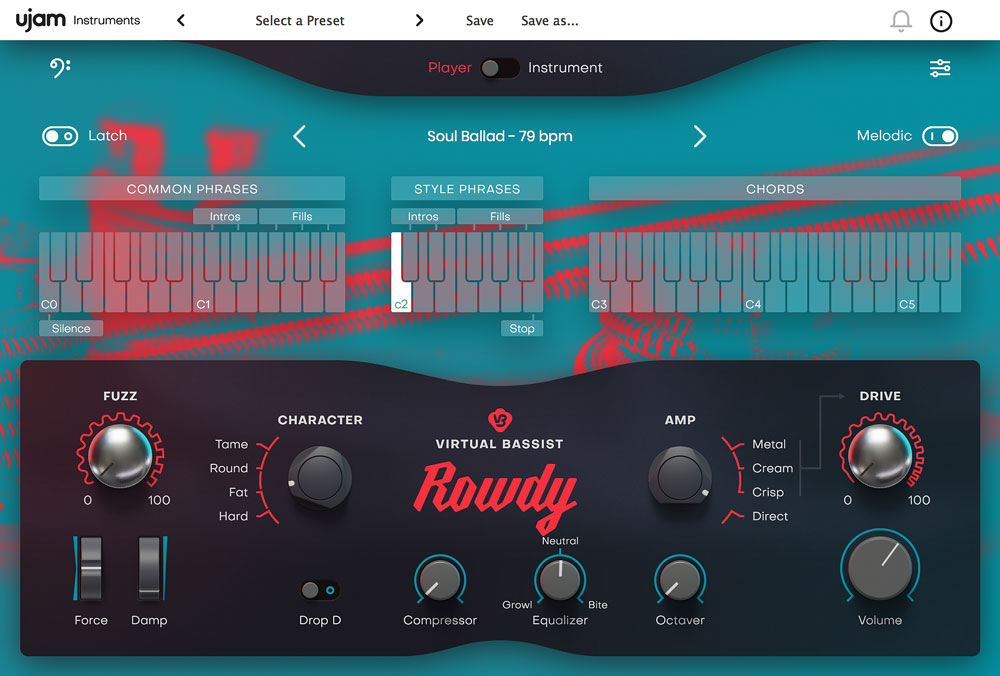Click the Damp wheel
Image resolution: width=1000 pixels, height=676 pixels.
click(149, 568)
